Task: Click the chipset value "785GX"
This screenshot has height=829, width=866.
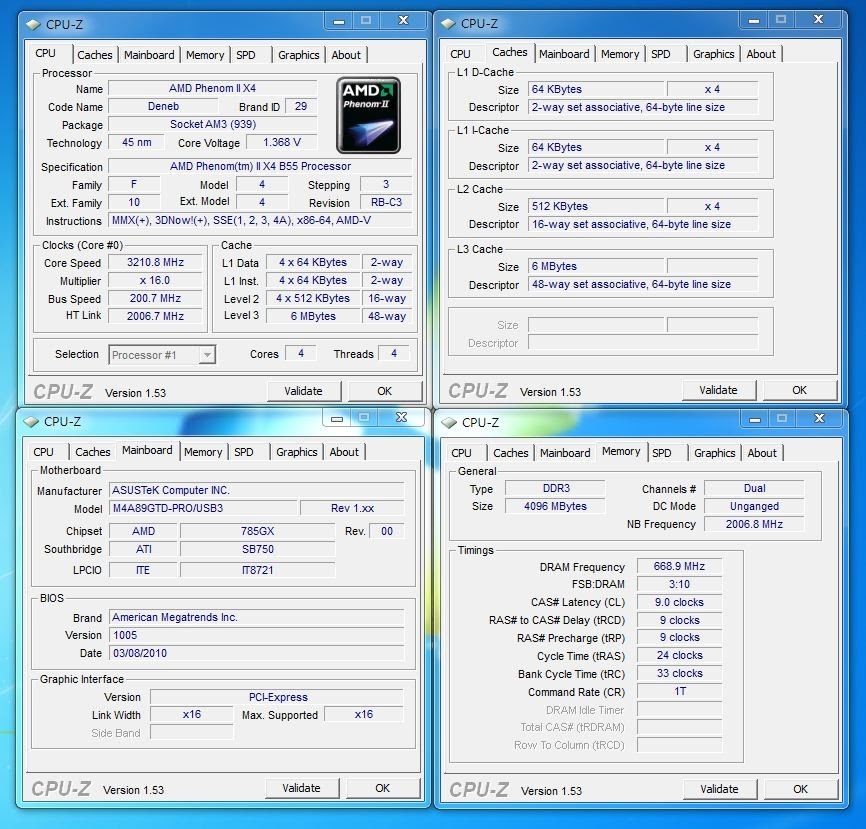Action: coord(257,531)
